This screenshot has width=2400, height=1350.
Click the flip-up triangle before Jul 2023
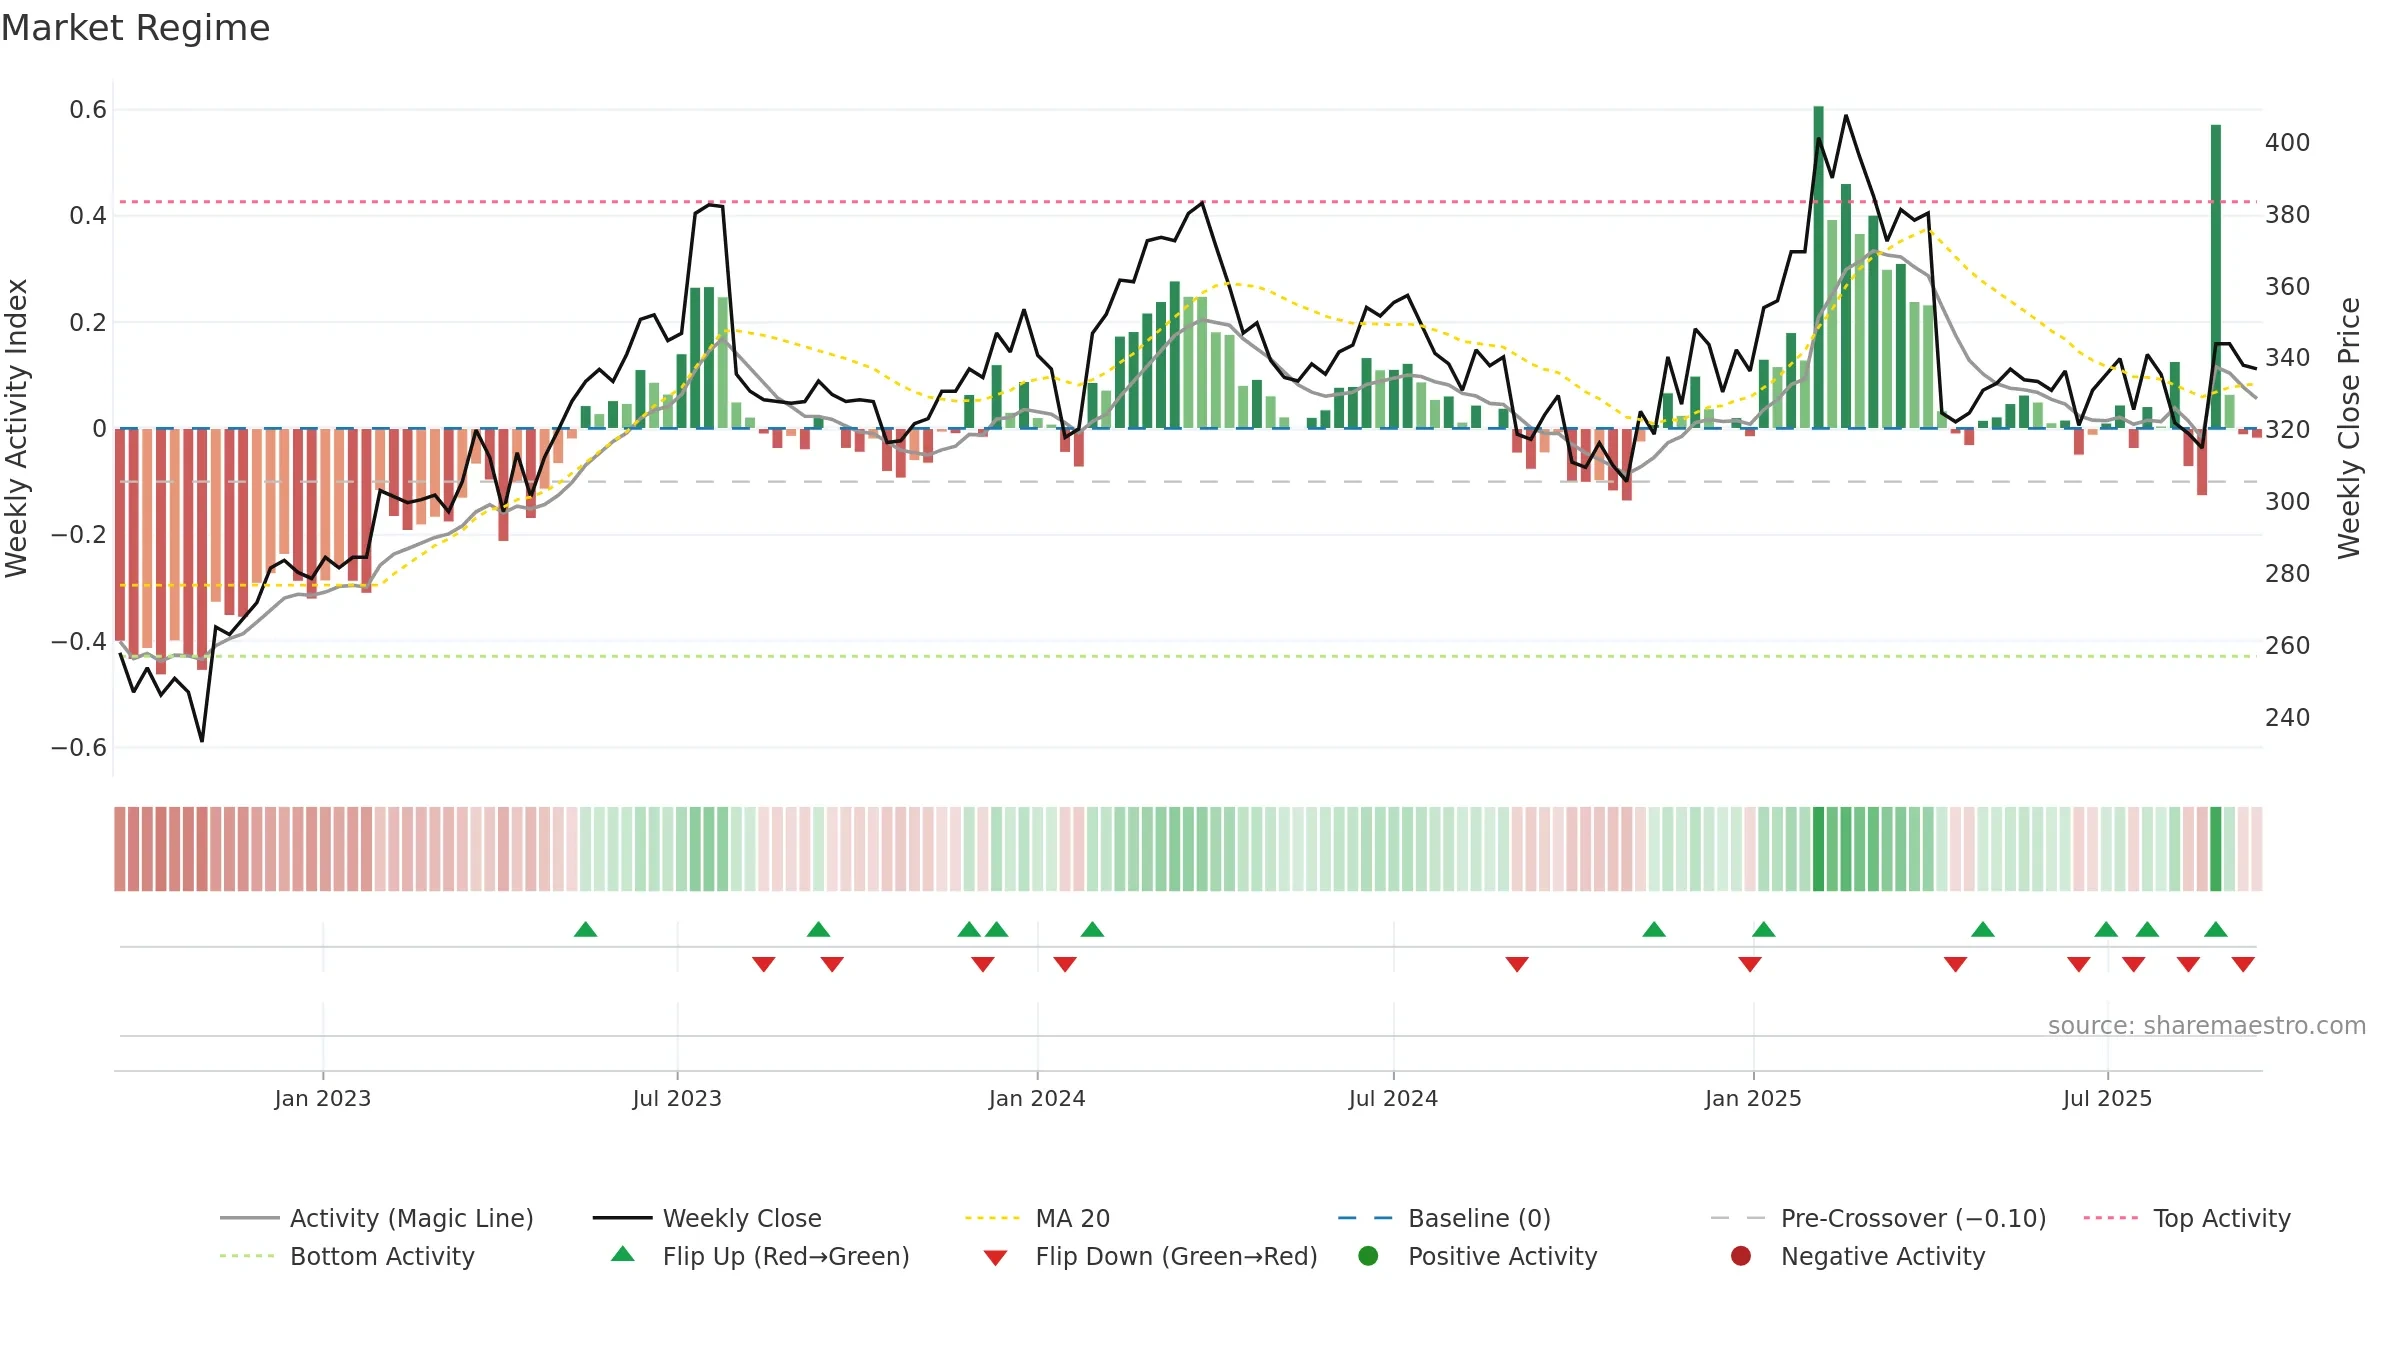coord(586,929)
